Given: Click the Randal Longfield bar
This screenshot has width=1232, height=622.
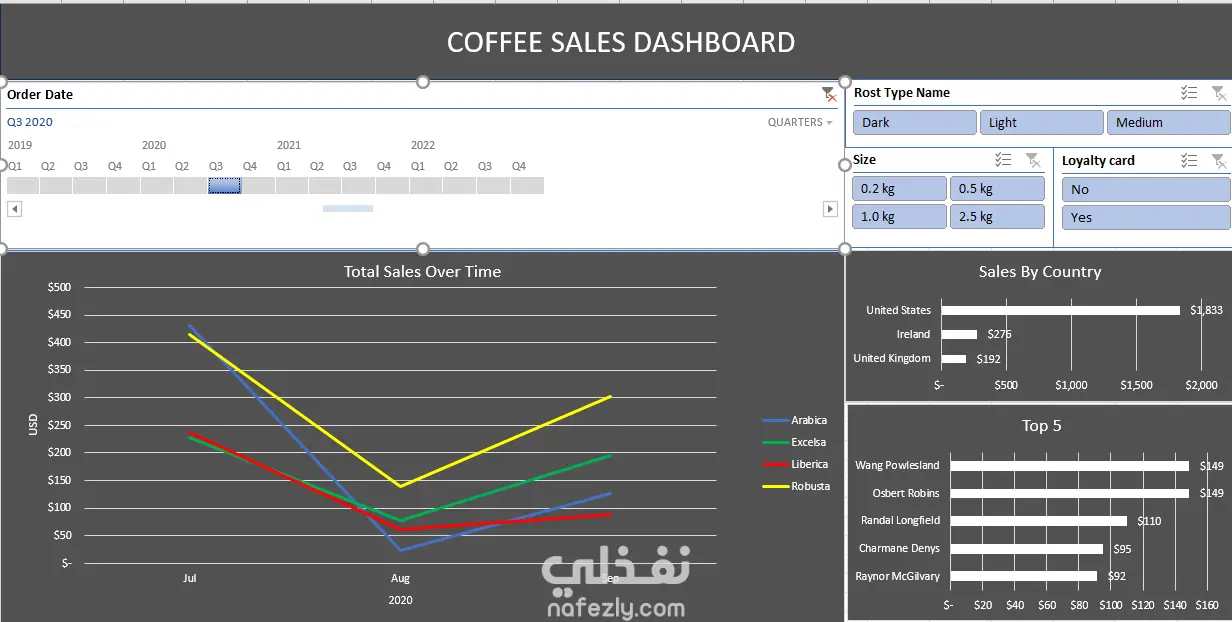Looking at the screenshot, I should point(1039,521).
